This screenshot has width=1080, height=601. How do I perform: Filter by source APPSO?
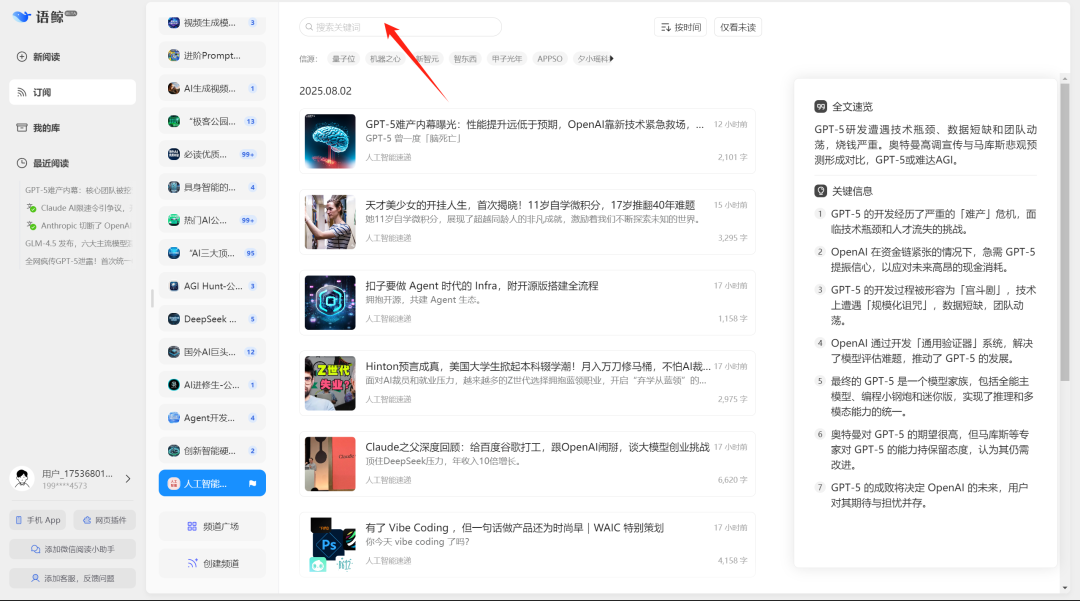coord(550,59)
